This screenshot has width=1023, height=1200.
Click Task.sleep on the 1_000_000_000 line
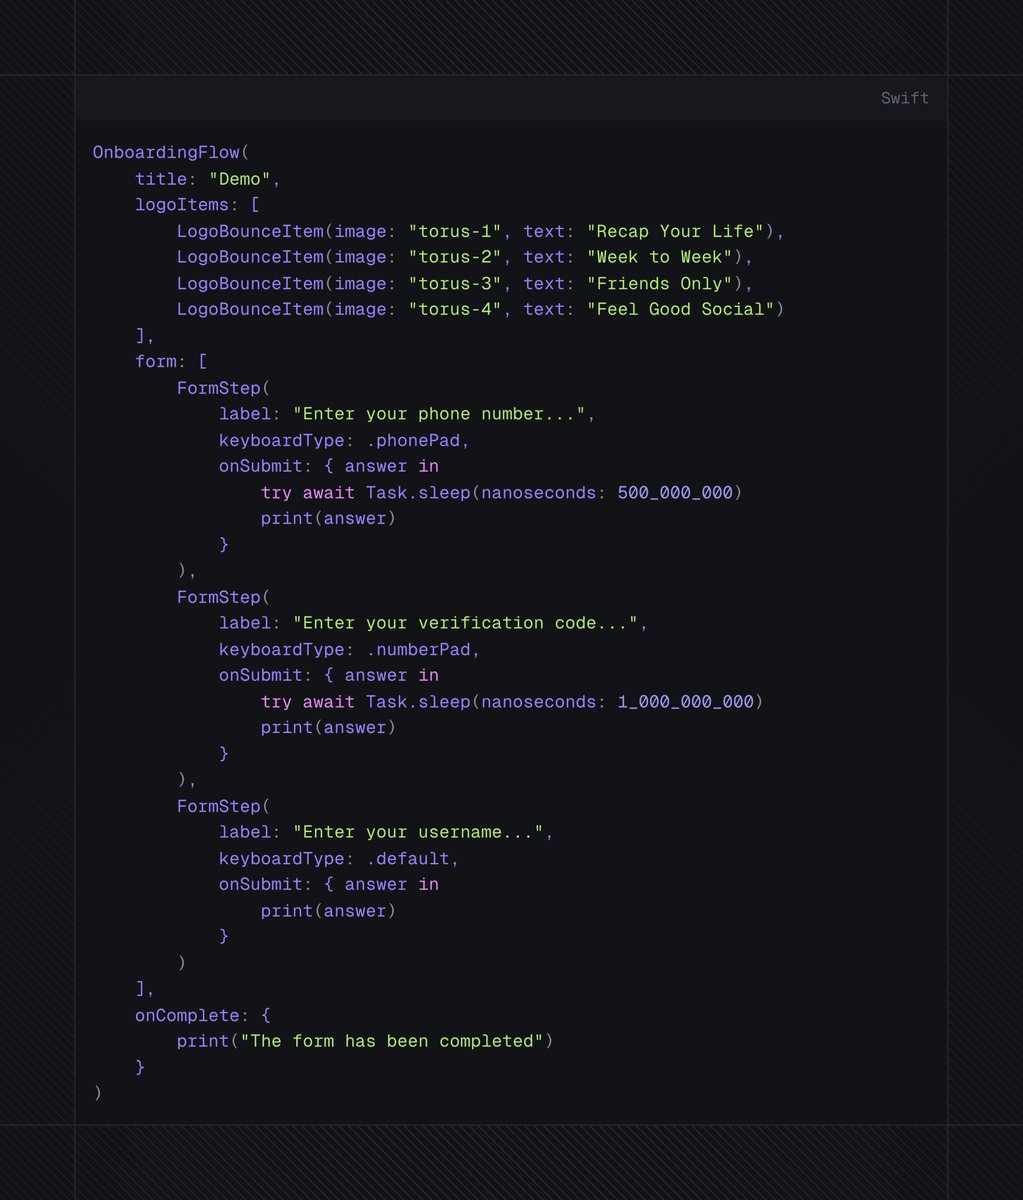coord(418,701)
